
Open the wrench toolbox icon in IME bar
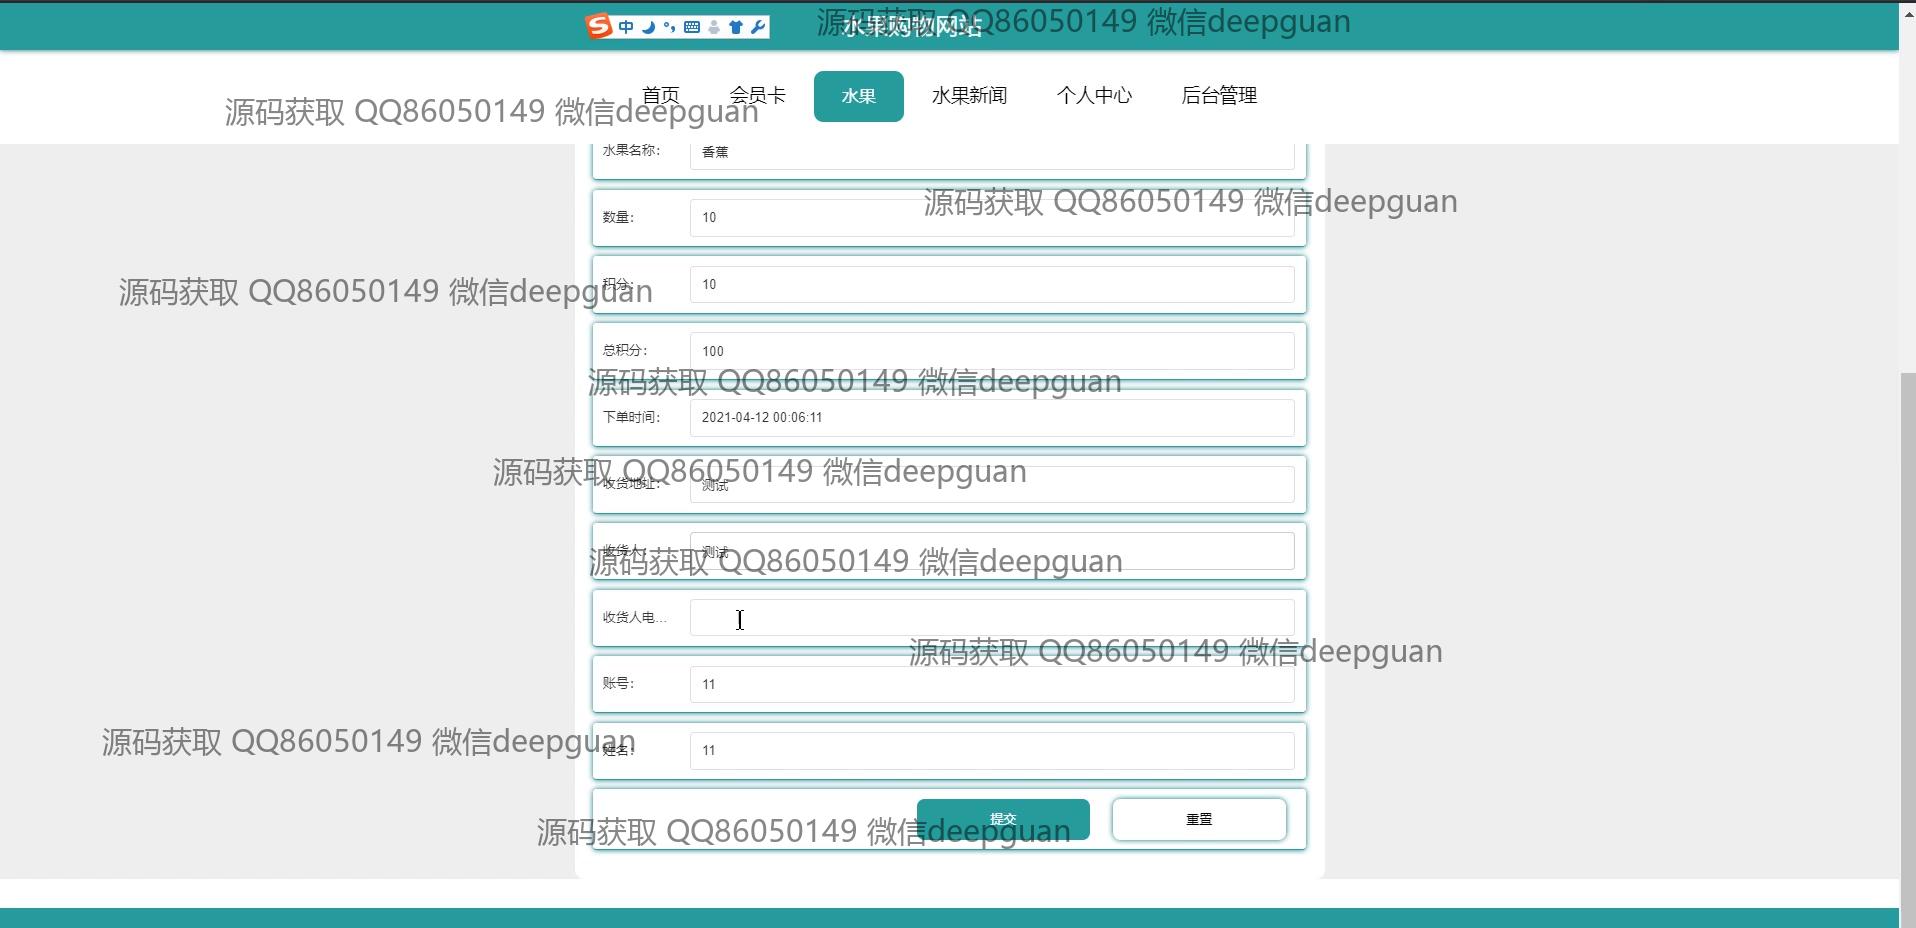click(x=758, y=27)
